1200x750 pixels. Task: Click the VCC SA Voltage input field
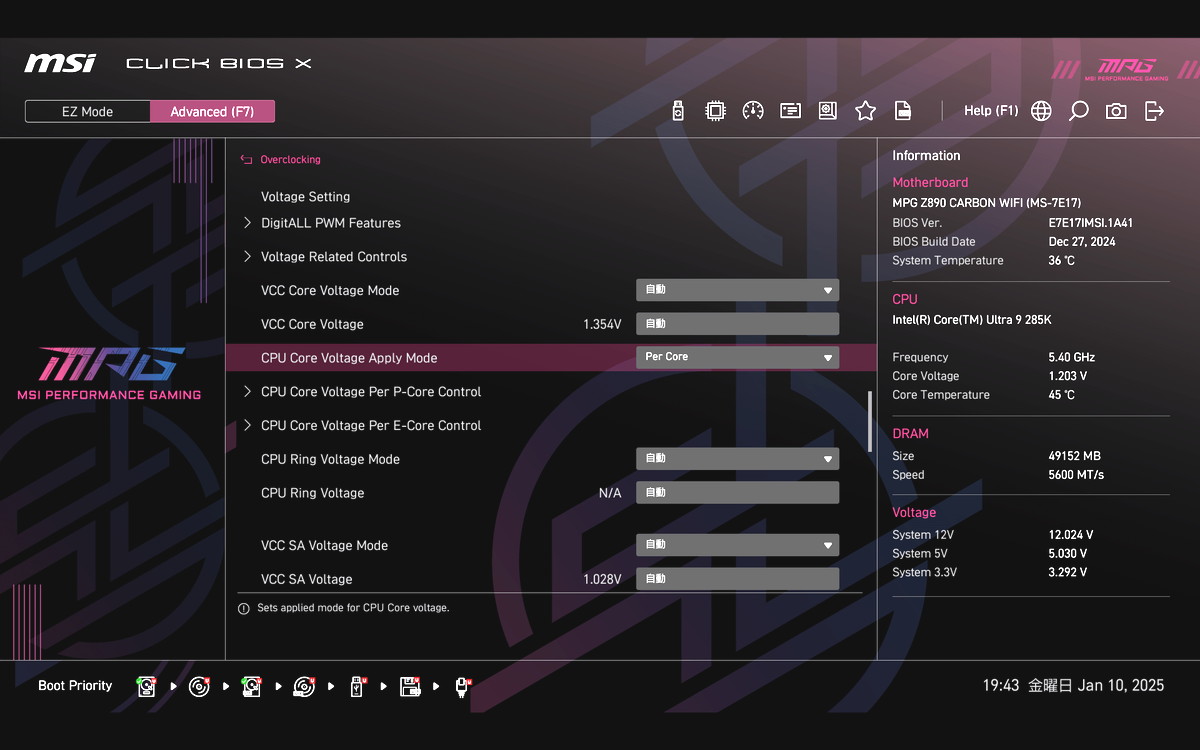point(738,579)
